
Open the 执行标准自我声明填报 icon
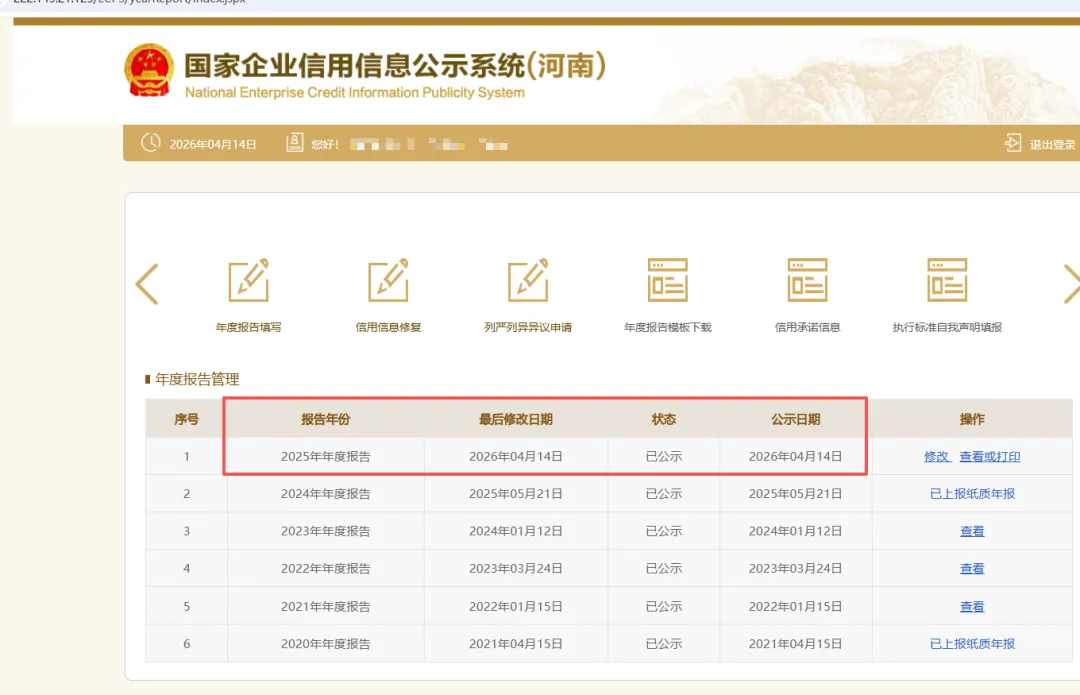pos(948,280)
